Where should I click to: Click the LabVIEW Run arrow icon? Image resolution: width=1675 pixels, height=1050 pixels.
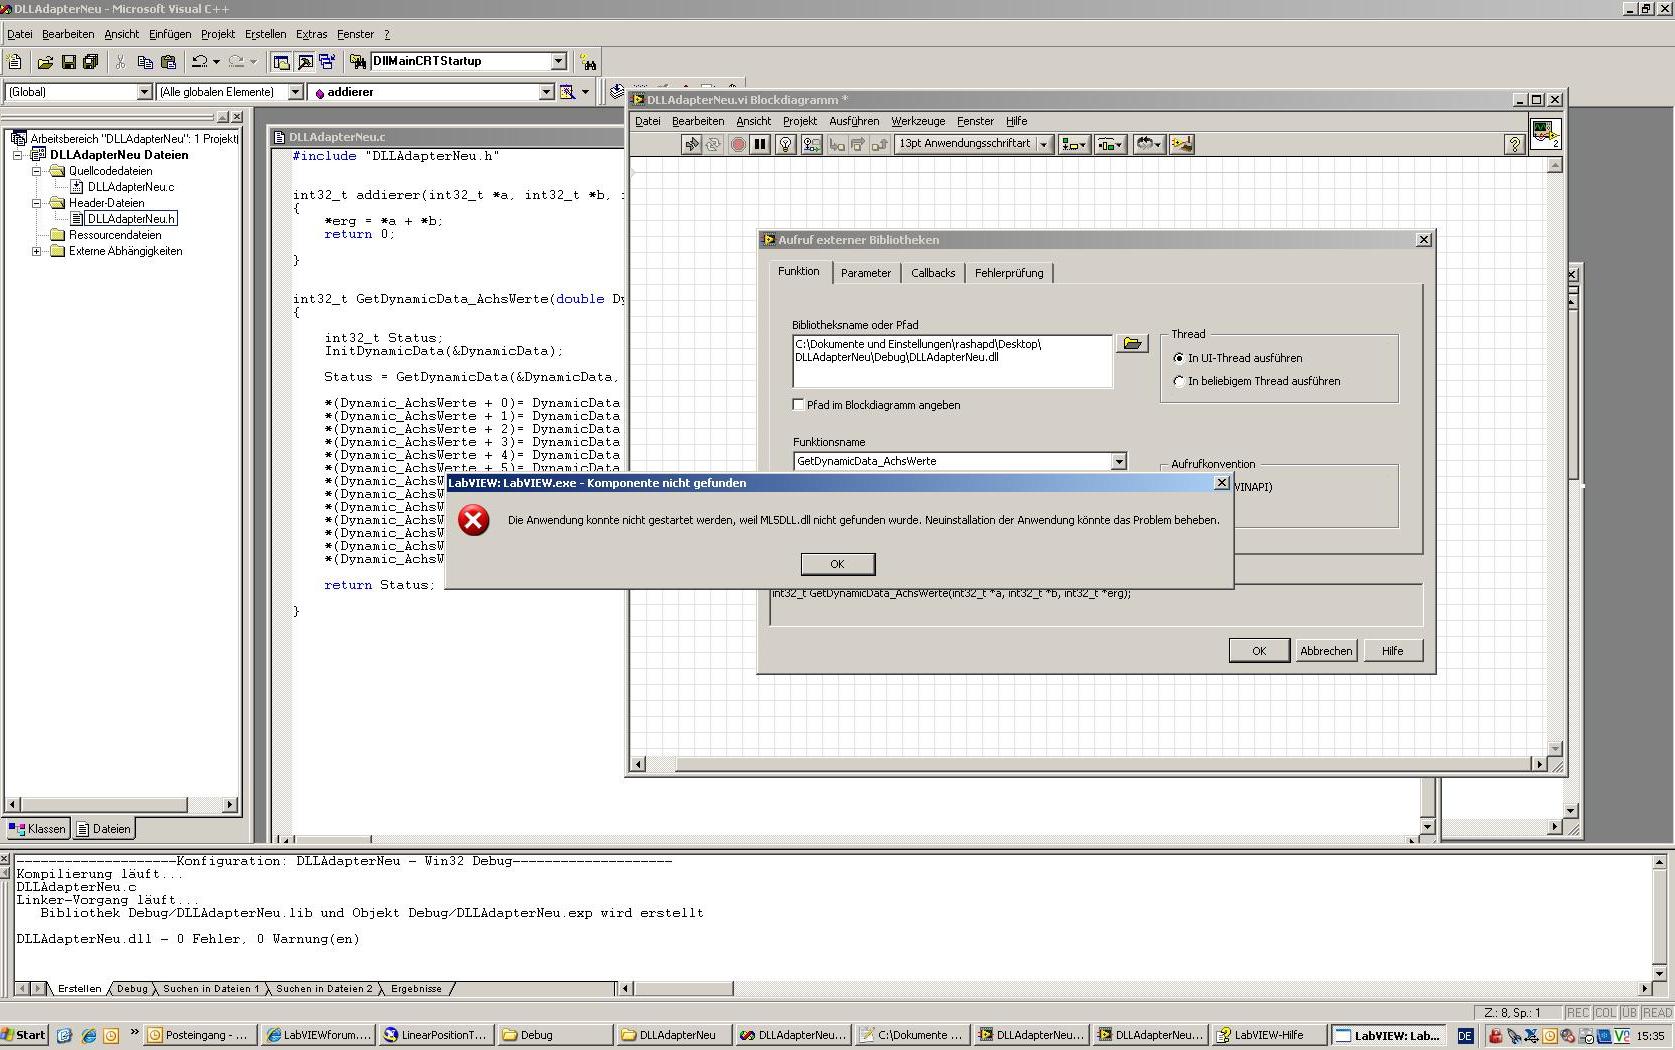point(691,145)
